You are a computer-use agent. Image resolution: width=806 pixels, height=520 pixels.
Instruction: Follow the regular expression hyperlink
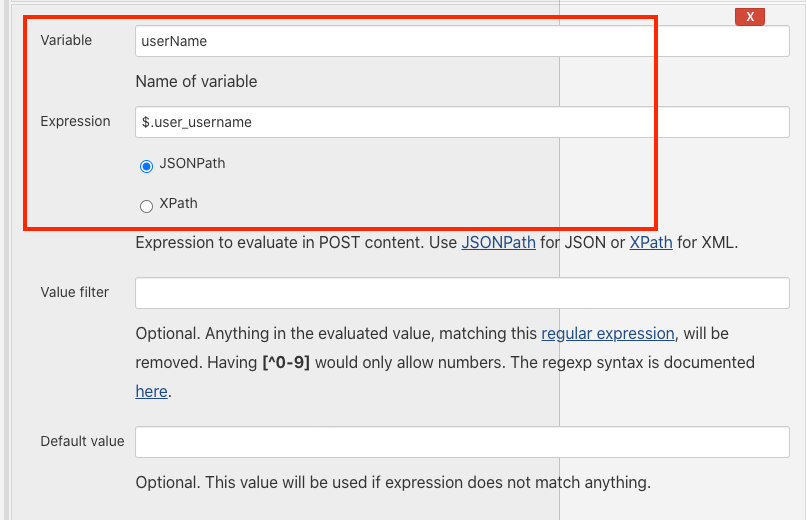click(x=608, y=333)
